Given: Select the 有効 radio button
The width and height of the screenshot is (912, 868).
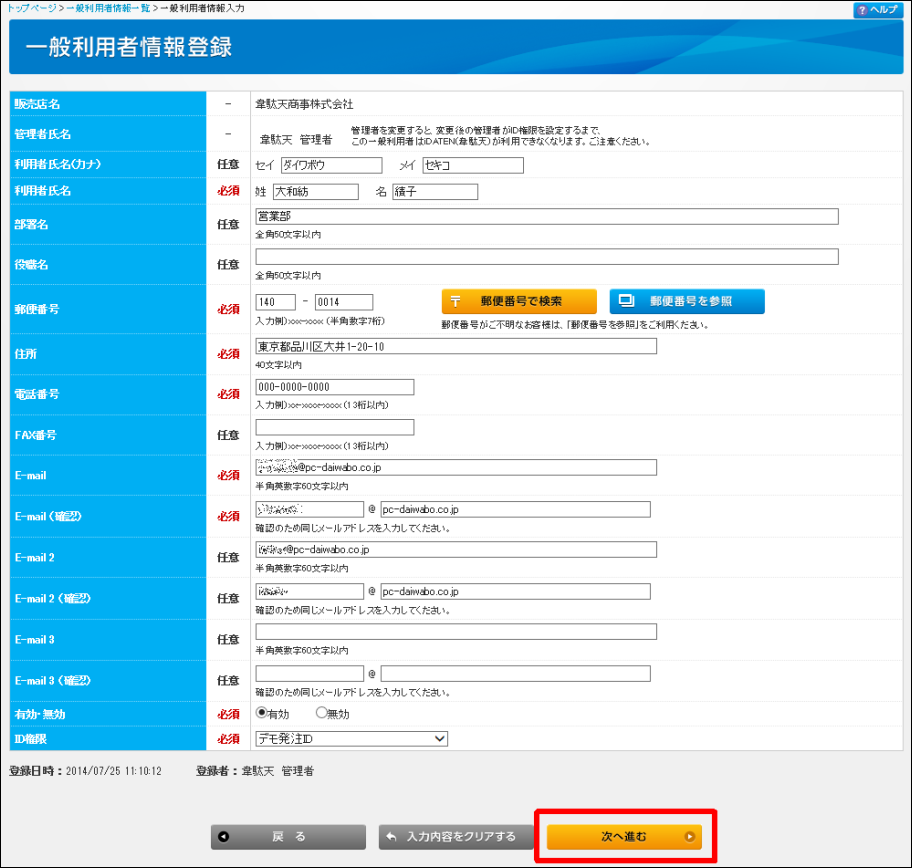Looking at the screenshot, I should click(x=262, y=713).
